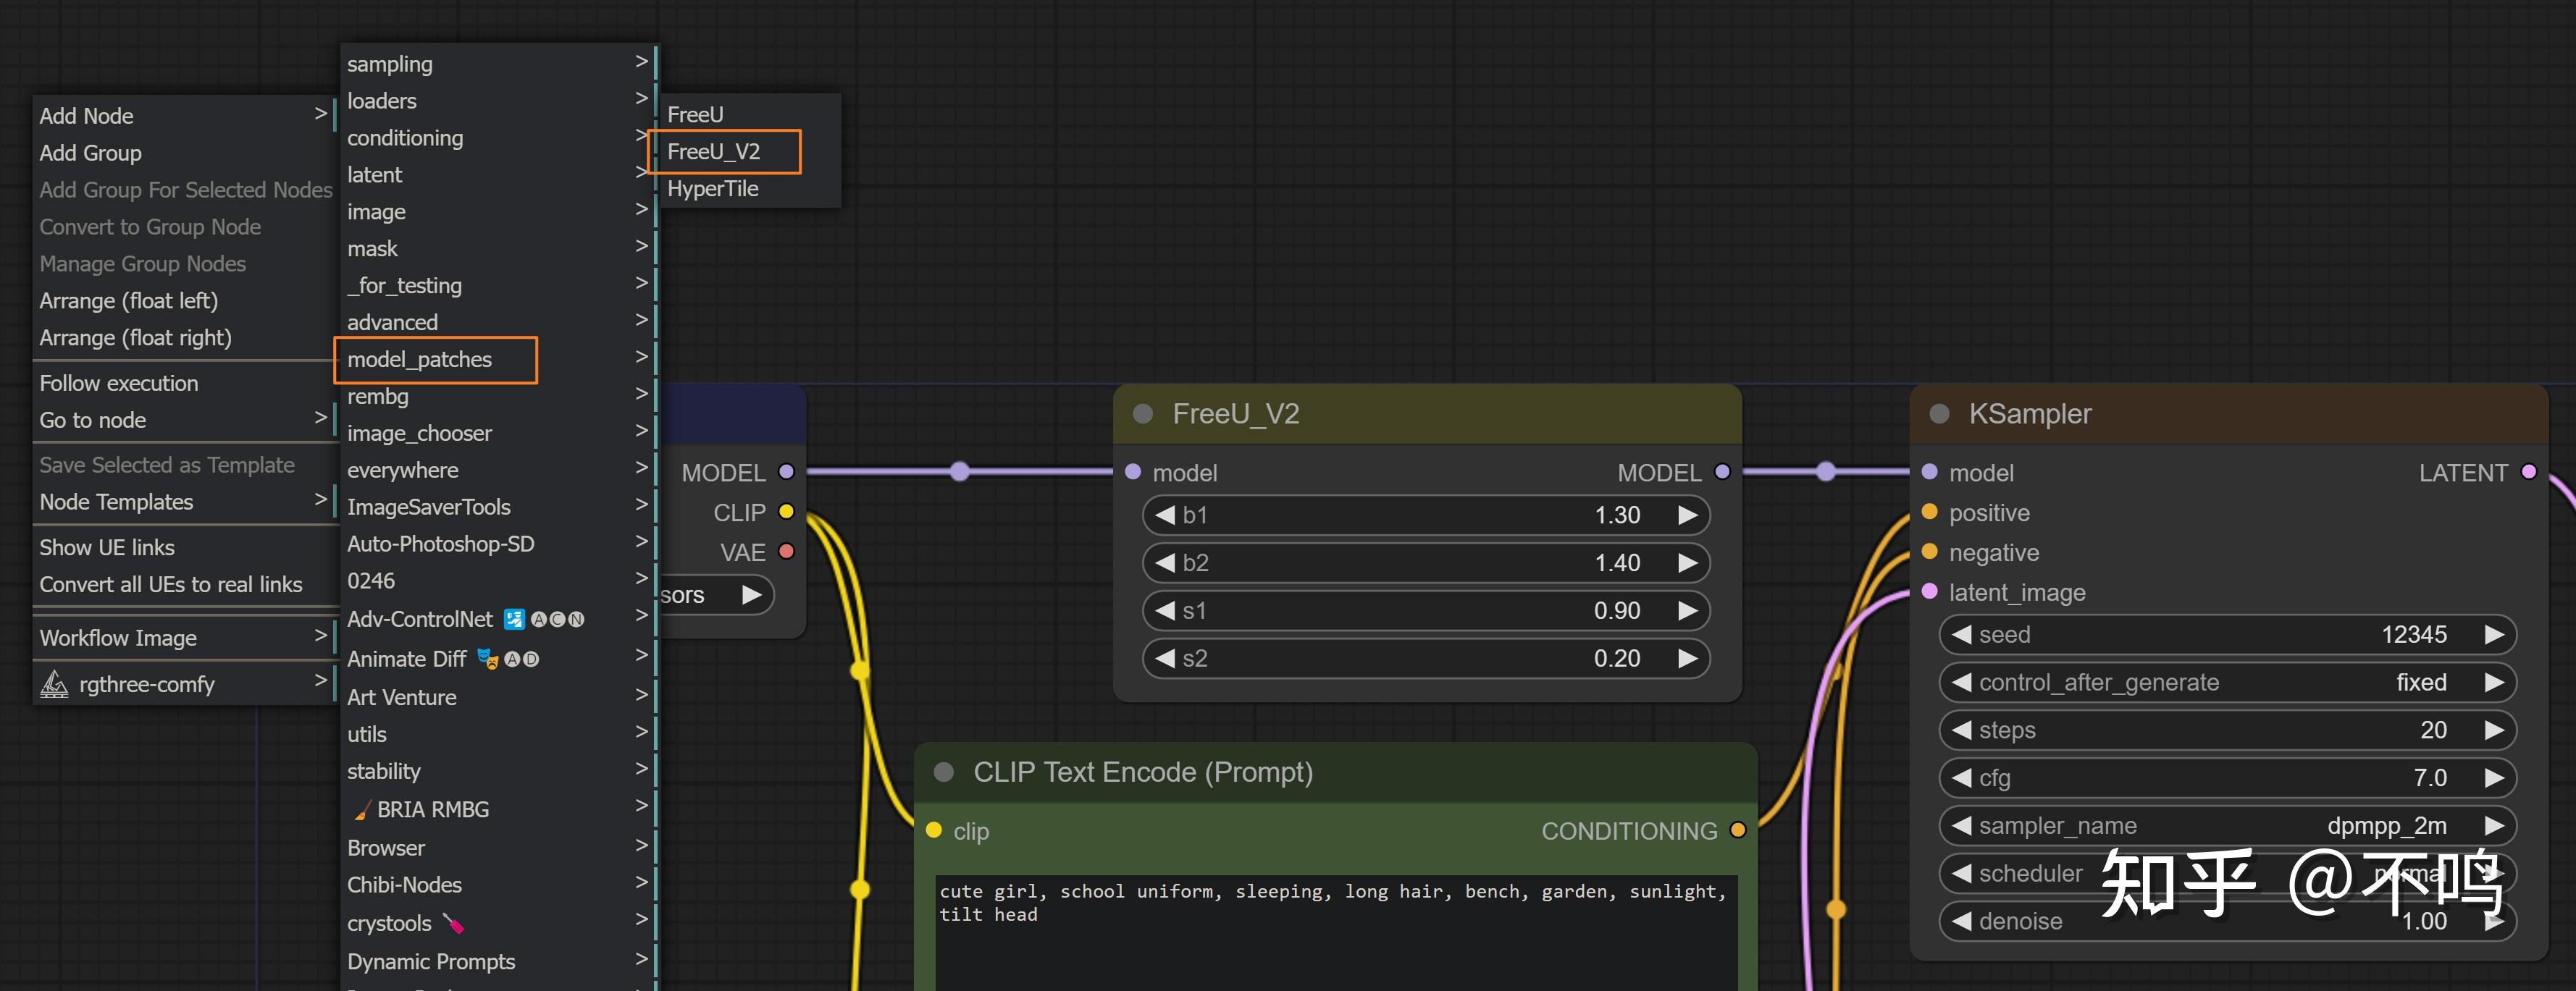Increase b1 value with the right arrow
Screen dimensions: 2576x991
coord(1688,515)
